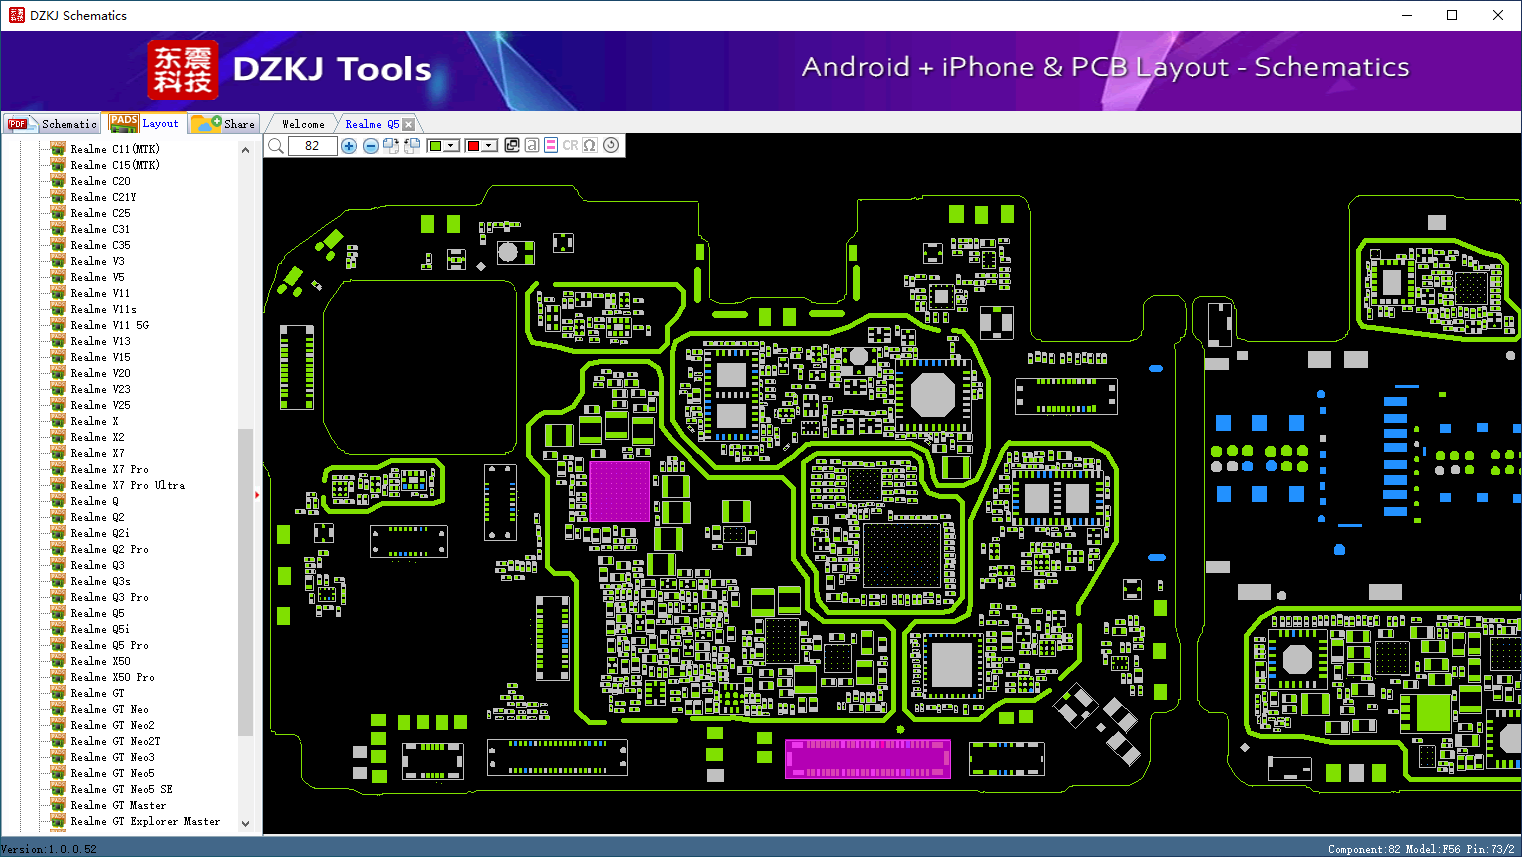The width and height of the screenshot is (1522, 857).
Task: Select Realme V13 in the list
Action: pyautogui.click(x=100, y=341)
